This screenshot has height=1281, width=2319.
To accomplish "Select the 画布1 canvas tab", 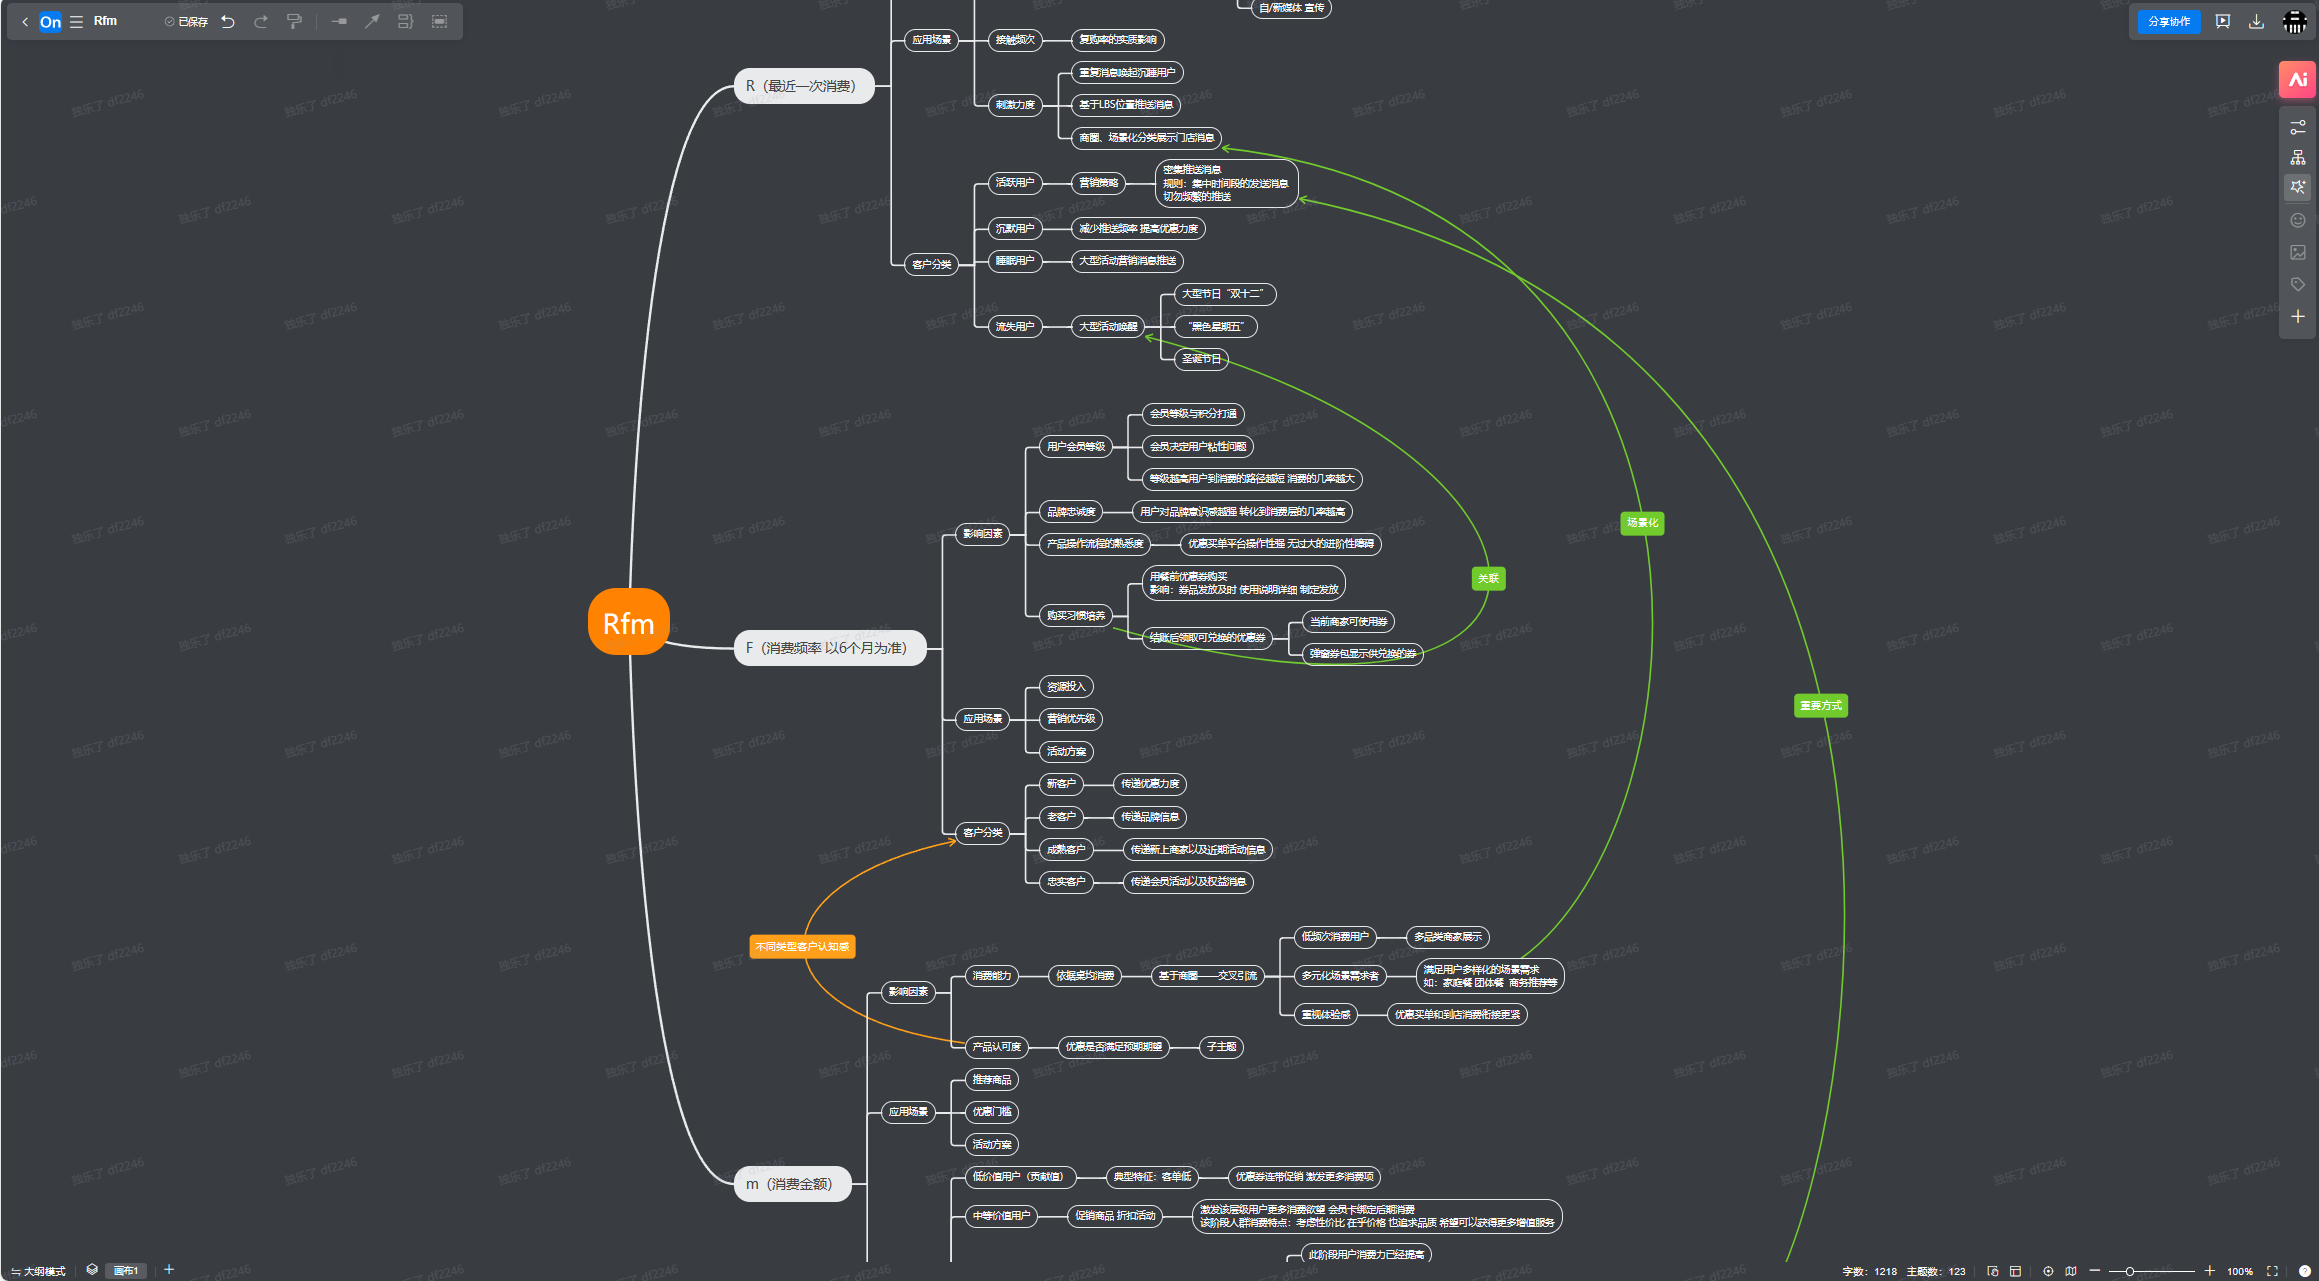I will (x=126, y=1271).
